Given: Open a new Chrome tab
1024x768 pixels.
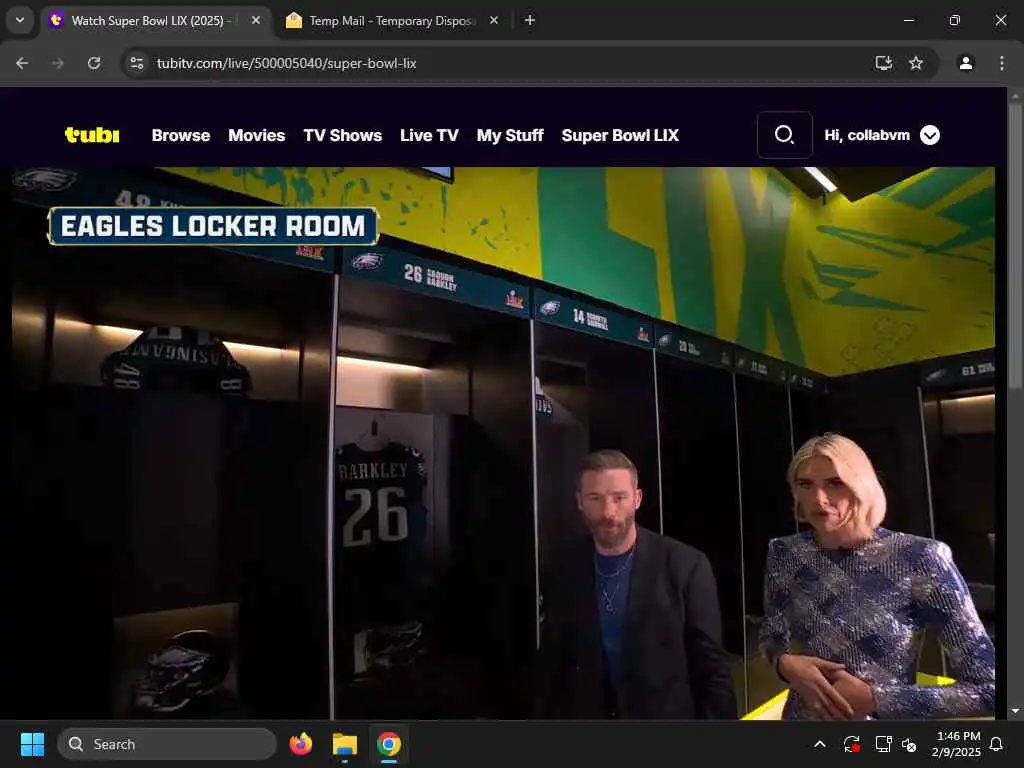Looking at the screenshot, I should pos(530,20).
